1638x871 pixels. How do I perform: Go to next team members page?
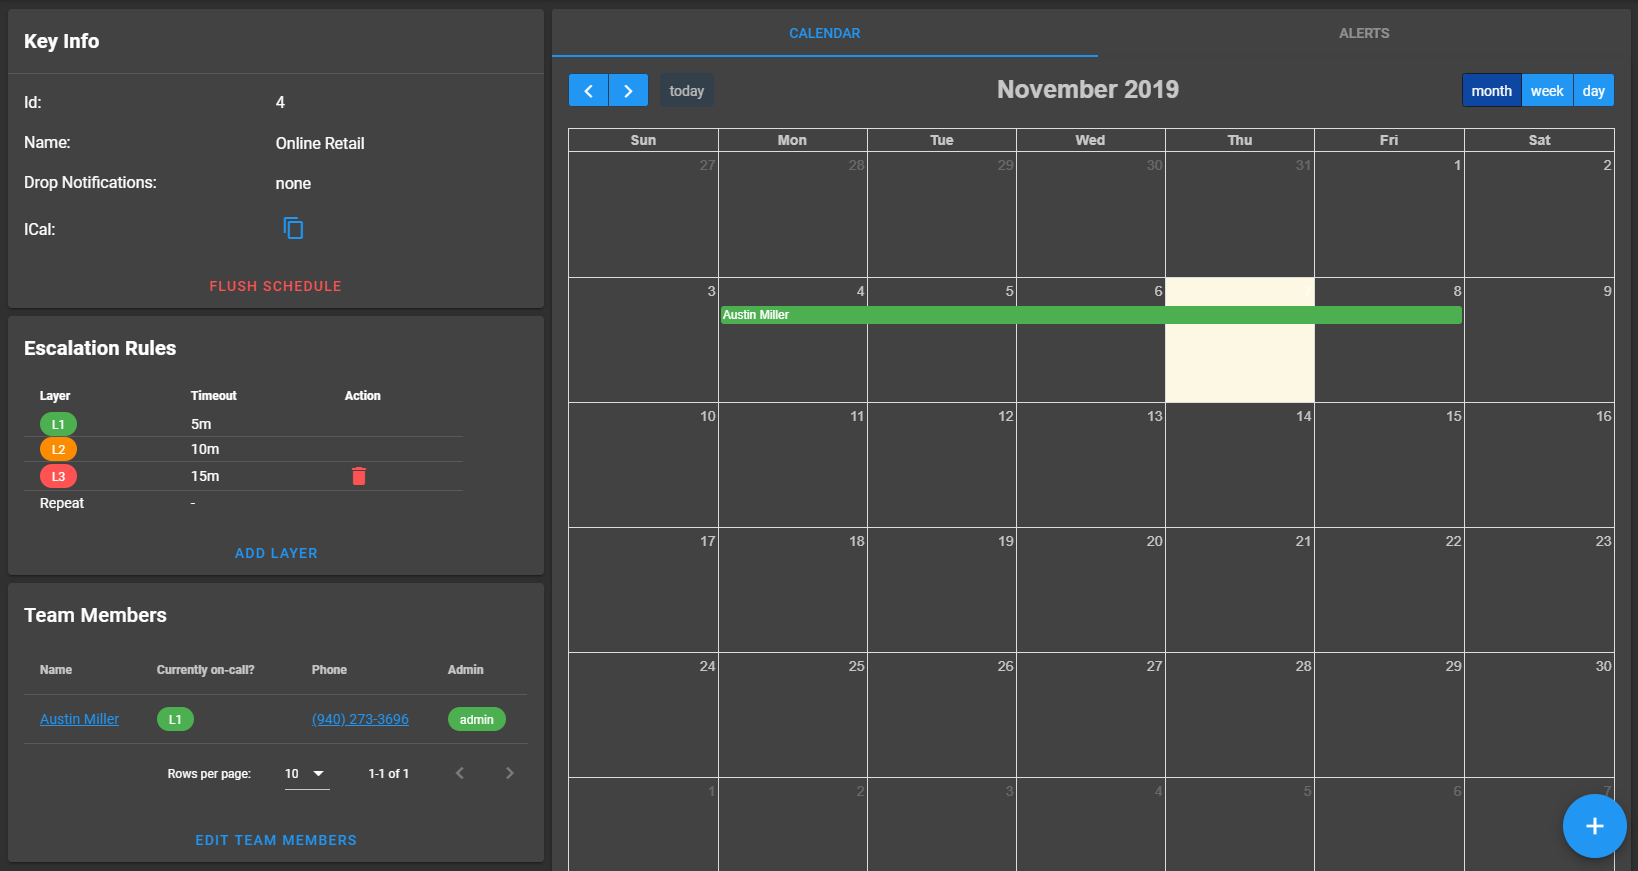tap(510, 773)
